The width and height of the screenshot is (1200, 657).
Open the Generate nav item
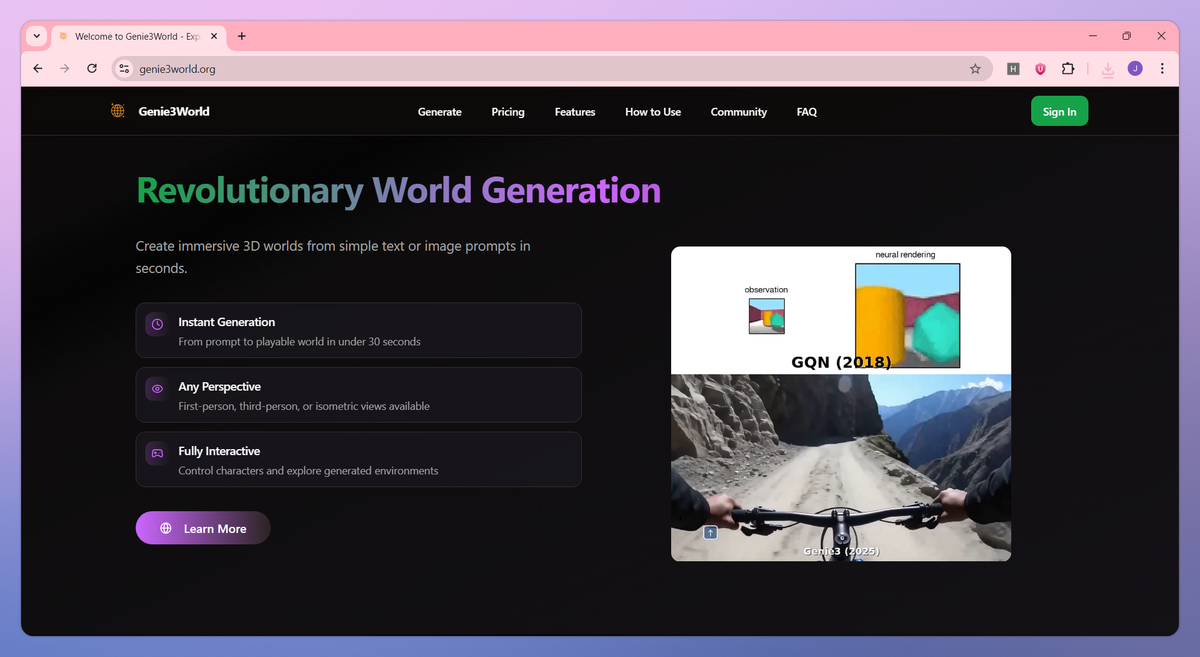coord(440,112)
